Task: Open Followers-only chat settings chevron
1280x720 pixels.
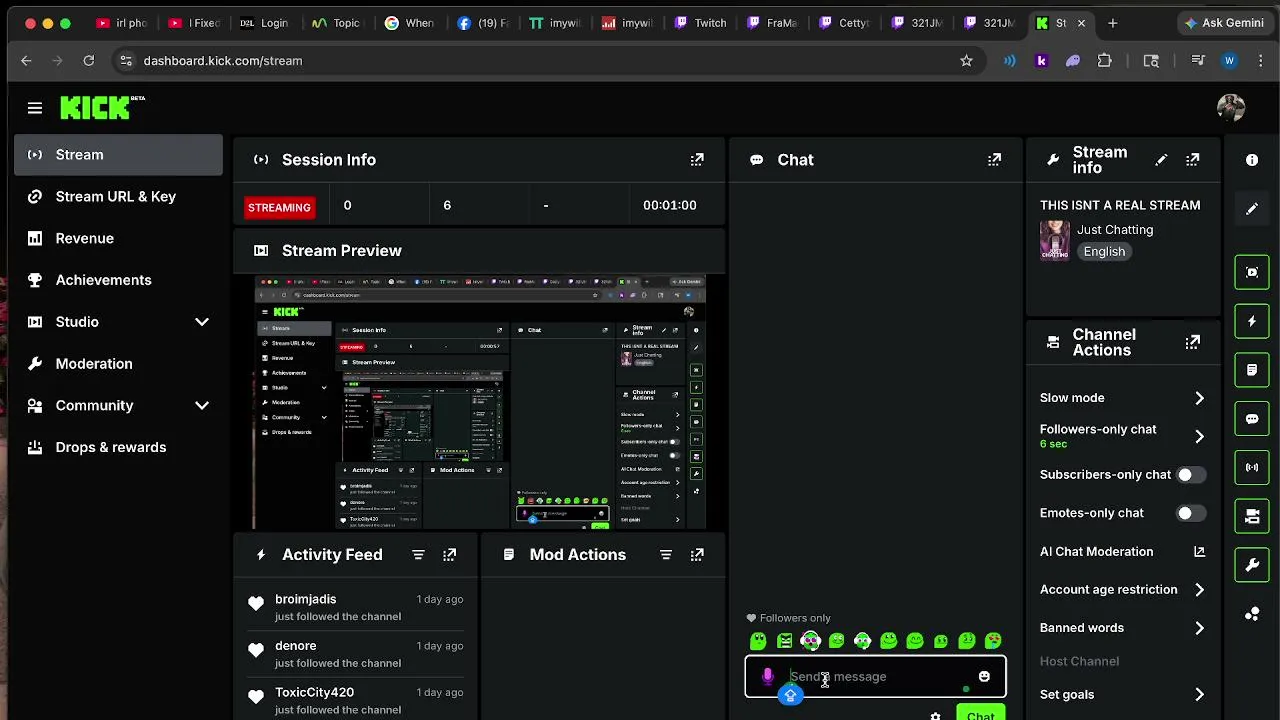Action: pyautogui.click(x=1199, y=436)
